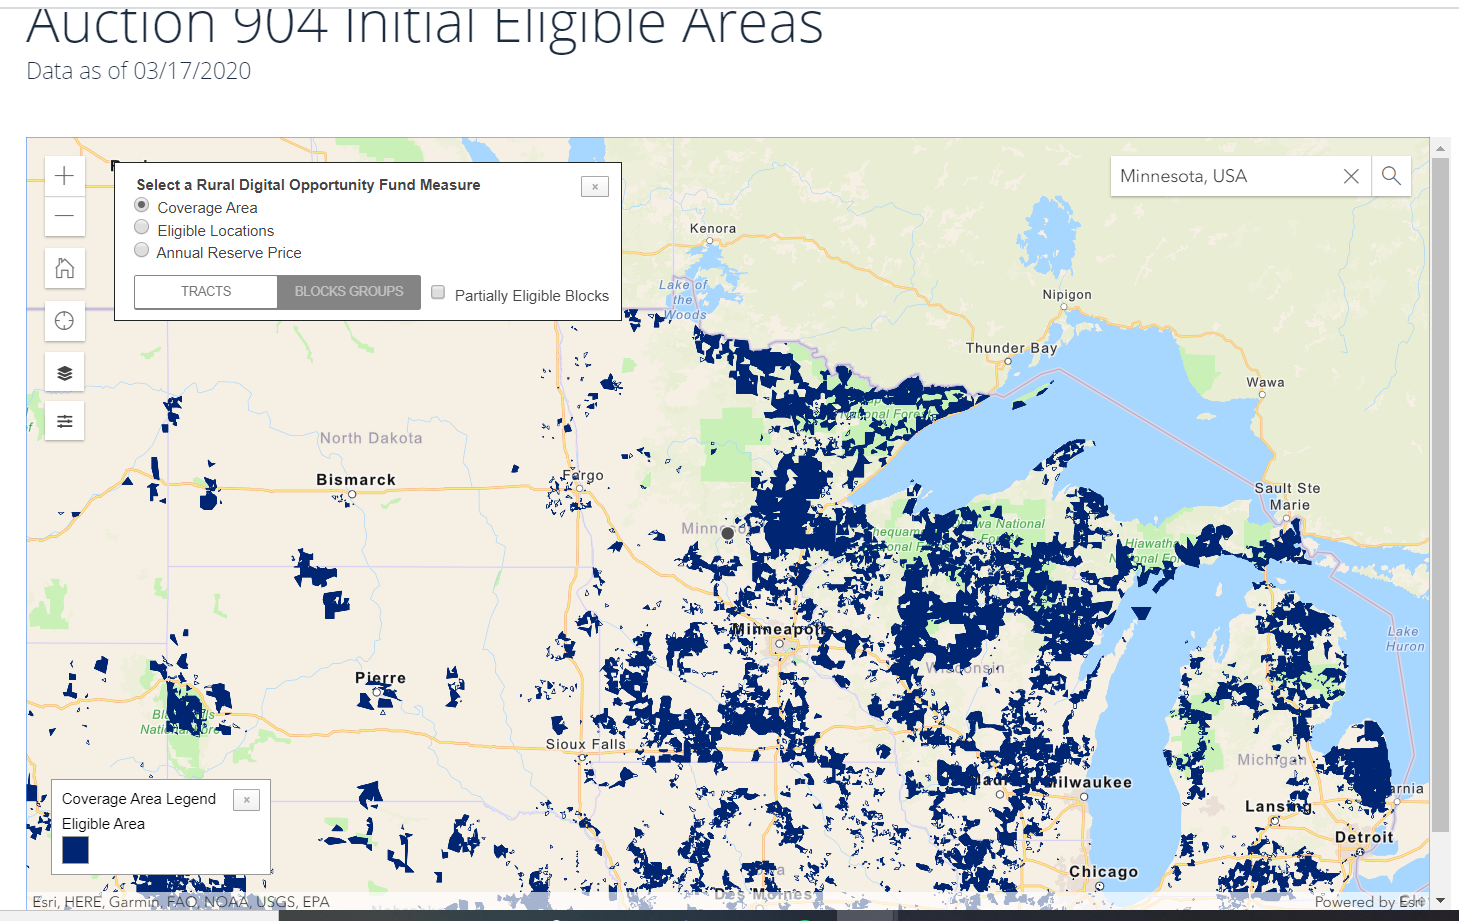Close the Rural Digital Opportunity Fund measure panel
This screenshot has width=1459, height=921.
(x=595, y=186)
